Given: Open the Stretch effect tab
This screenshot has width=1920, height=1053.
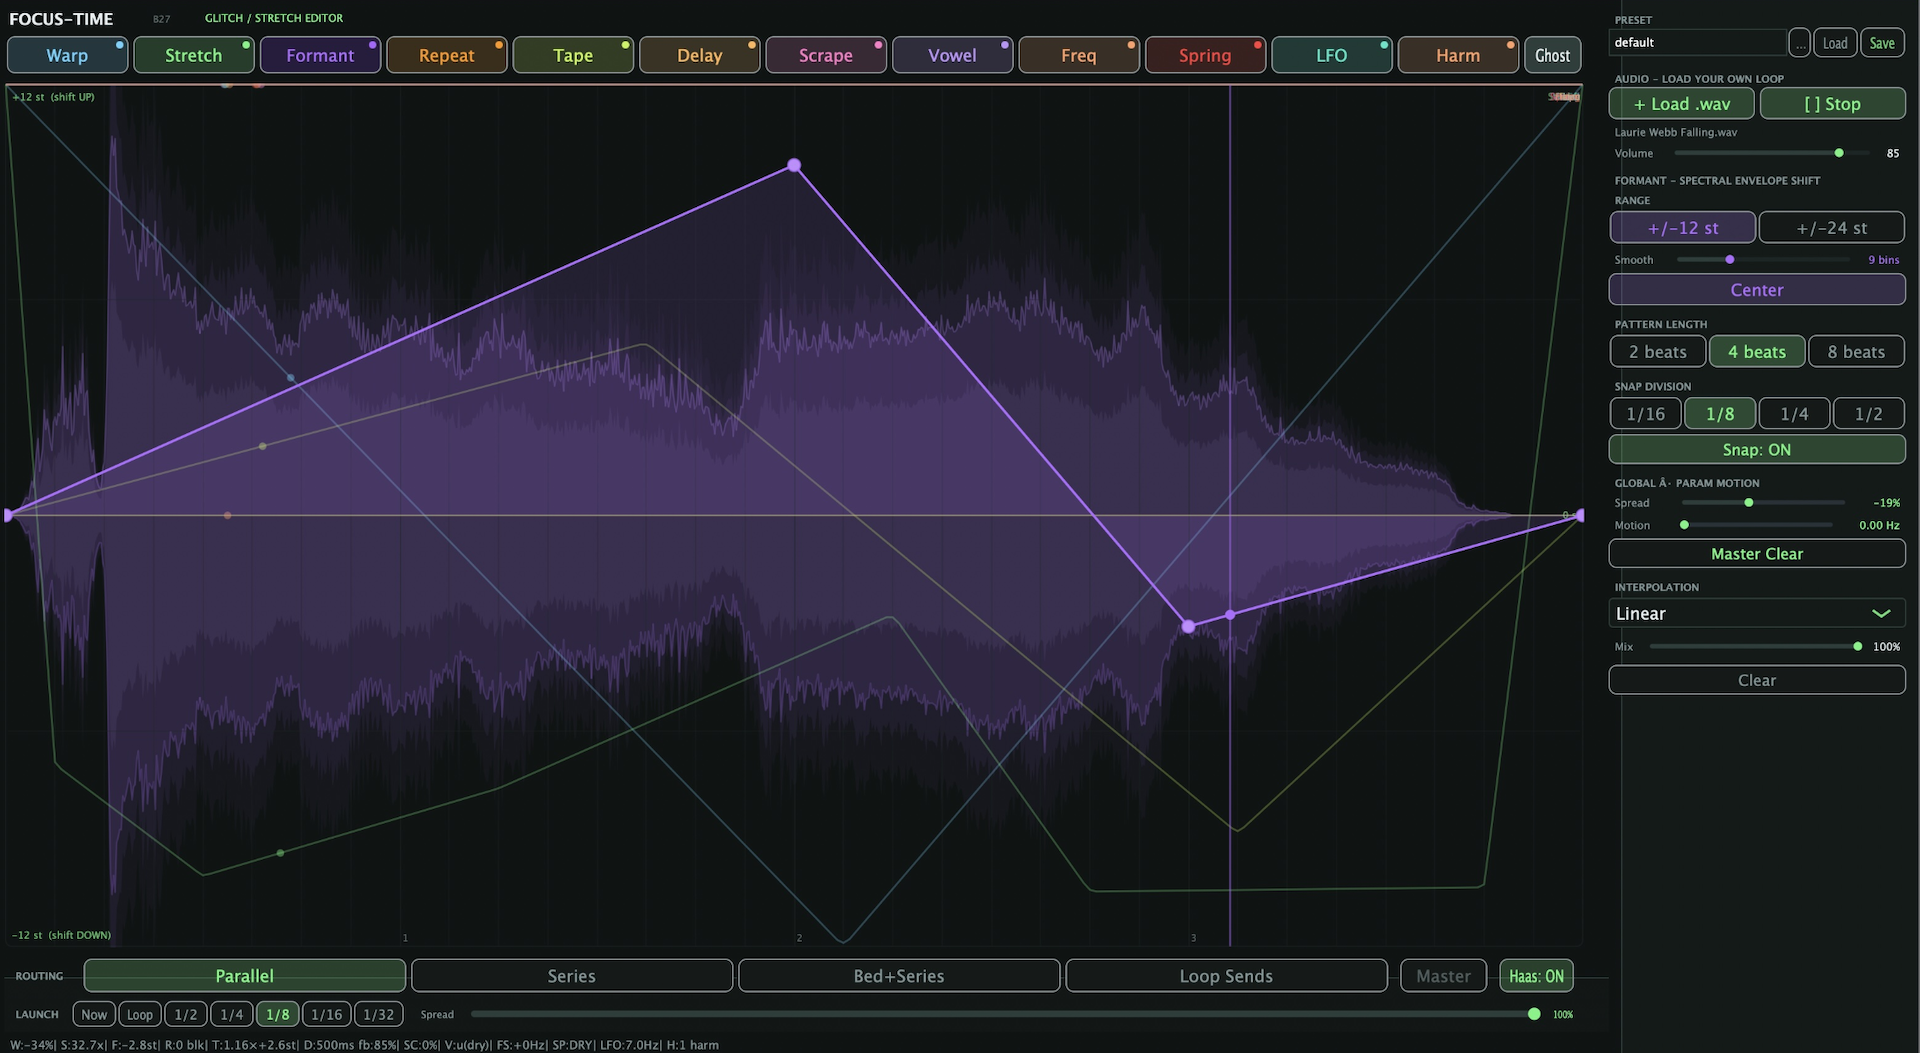Looking at the screenshot, I should pyautogui.click(x=193, y=55).
